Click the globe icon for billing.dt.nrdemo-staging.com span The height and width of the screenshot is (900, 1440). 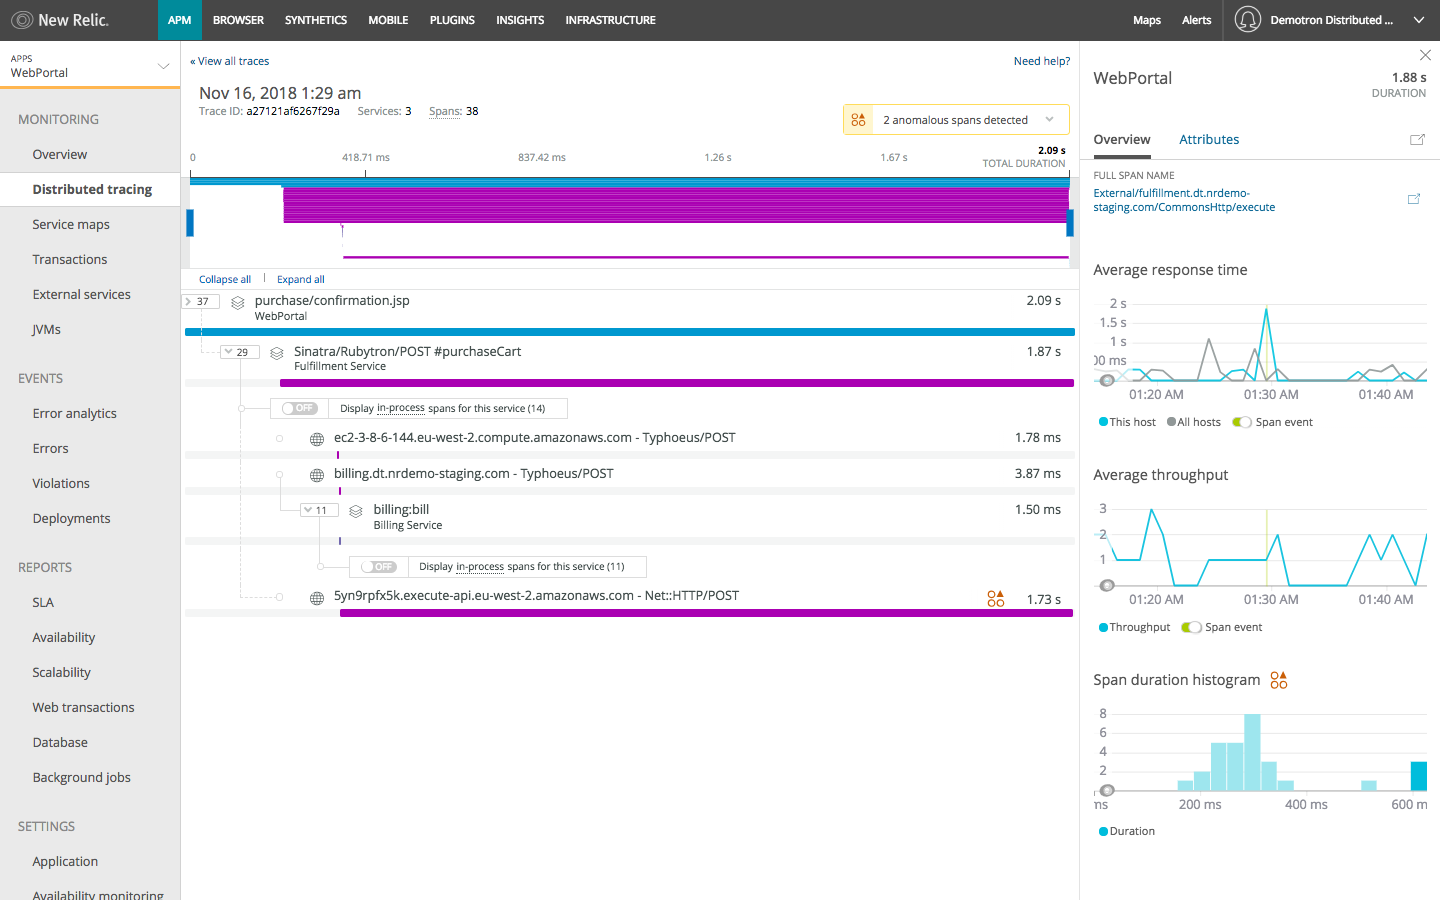tap(317, 475)
